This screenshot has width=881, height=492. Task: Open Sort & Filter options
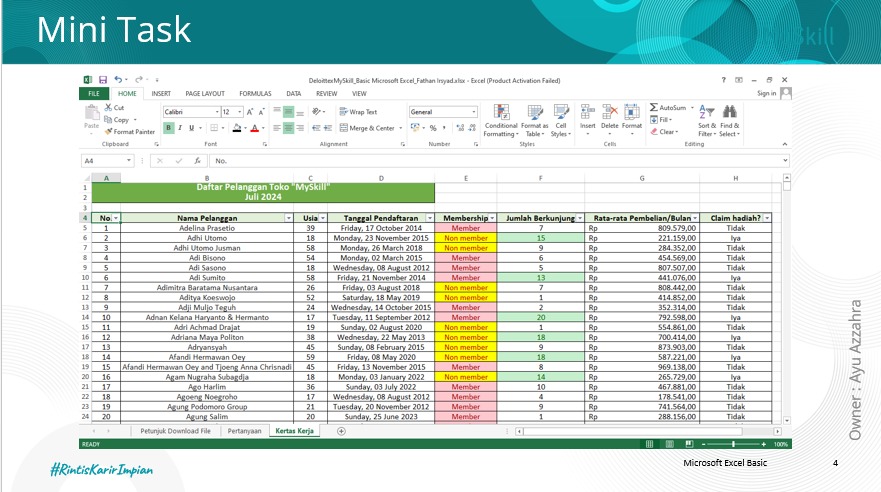(707, 120)
